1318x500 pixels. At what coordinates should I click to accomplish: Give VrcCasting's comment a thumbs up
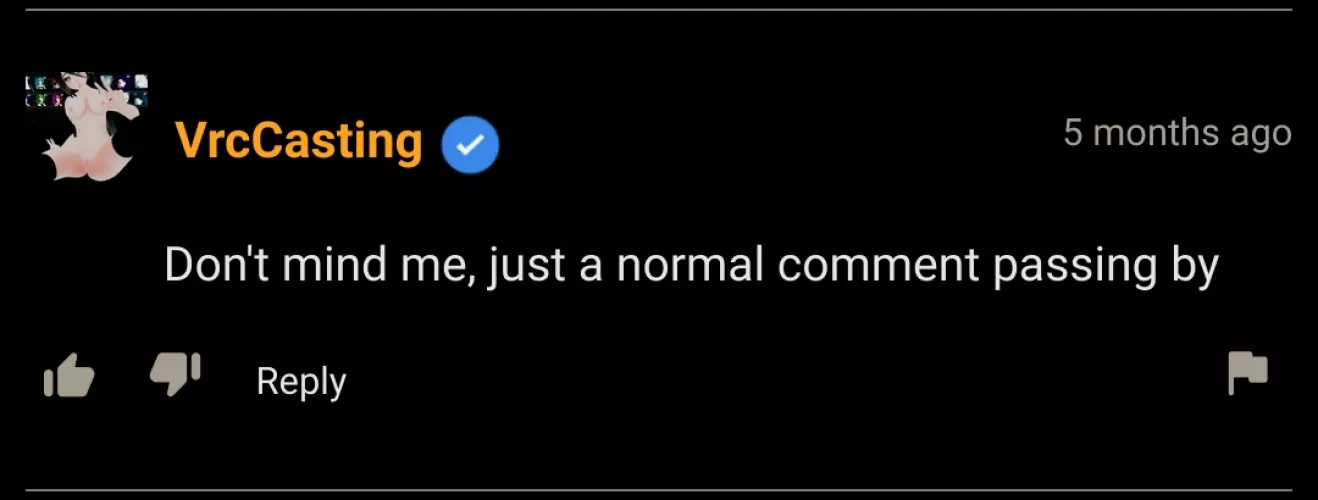69,378
